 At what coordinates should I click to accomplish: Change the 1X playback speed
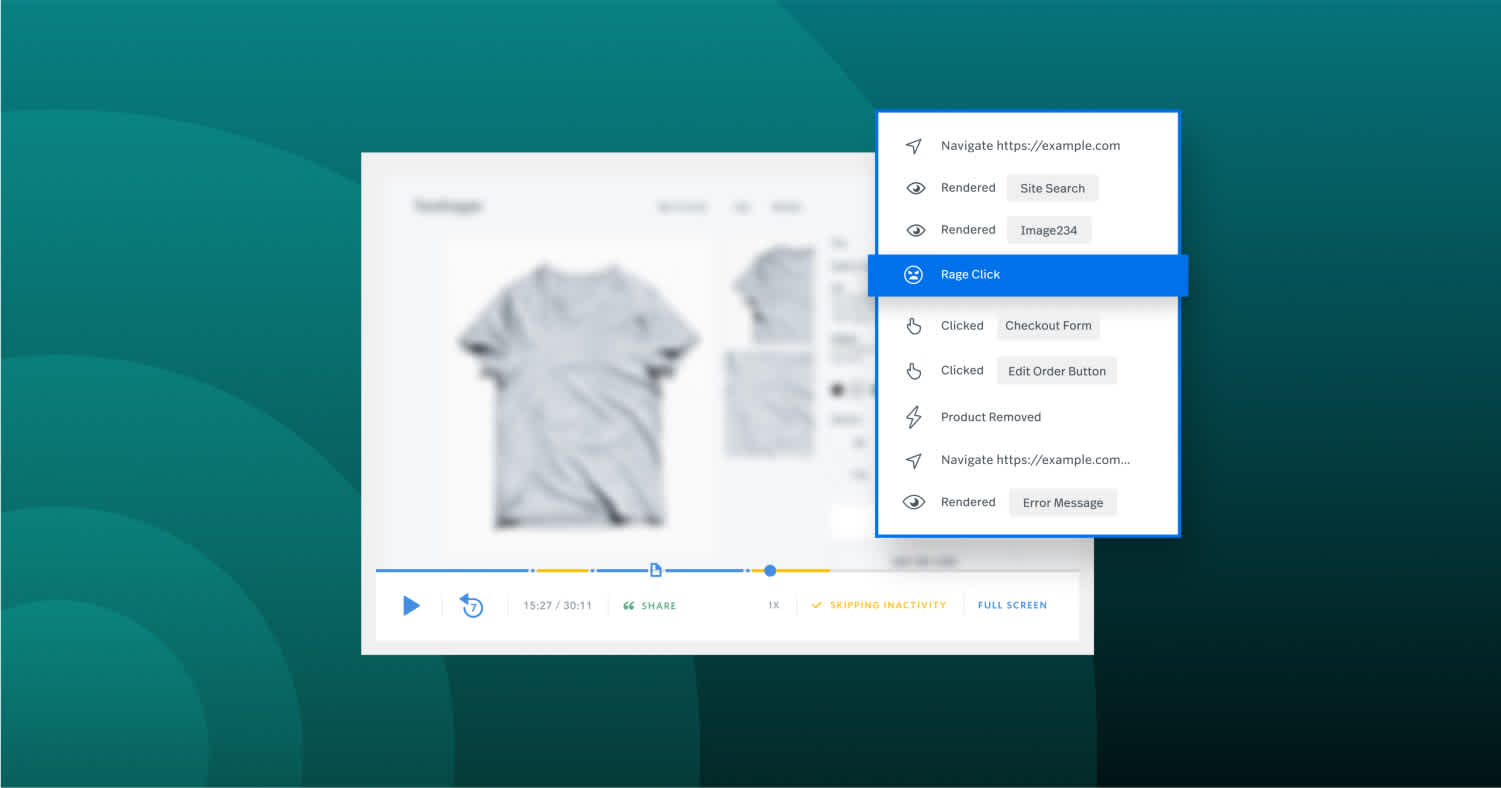[773, 605]
